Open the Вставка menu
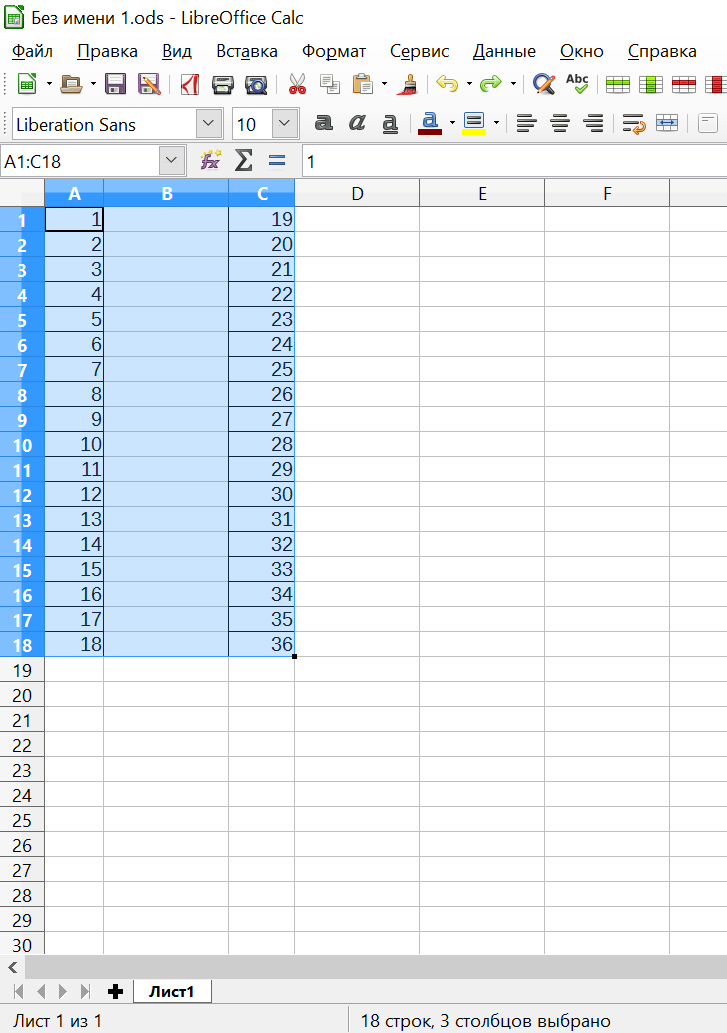Screen dimensions: 727x1033 click(247, 51)
